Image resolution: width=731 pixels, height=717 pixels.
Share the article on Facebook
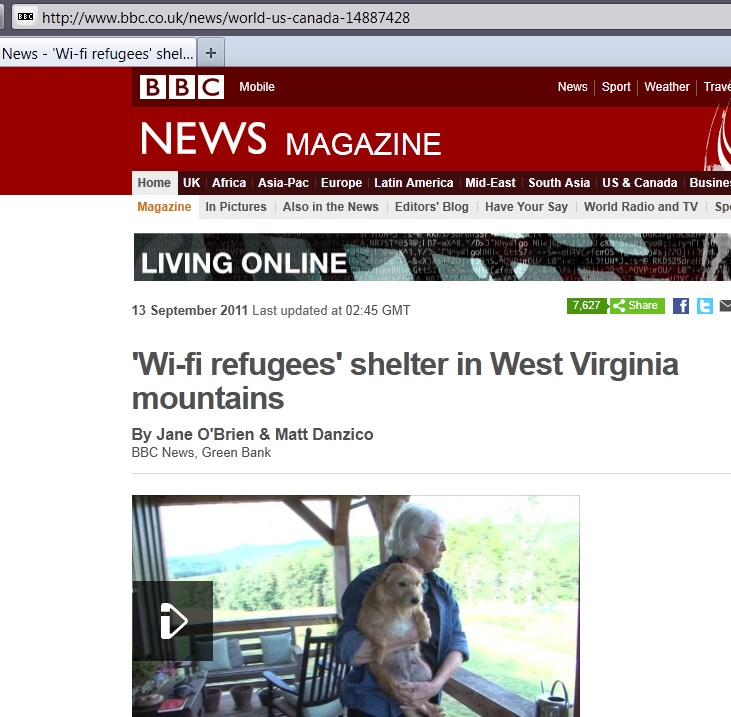coord(681,306)
